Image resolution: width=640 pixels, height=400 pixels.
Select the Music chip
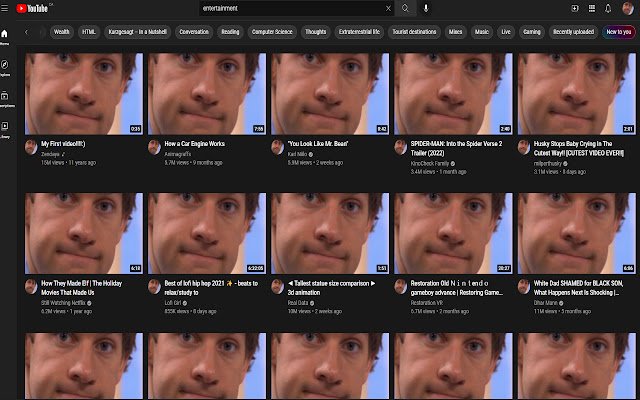point(482,32)
